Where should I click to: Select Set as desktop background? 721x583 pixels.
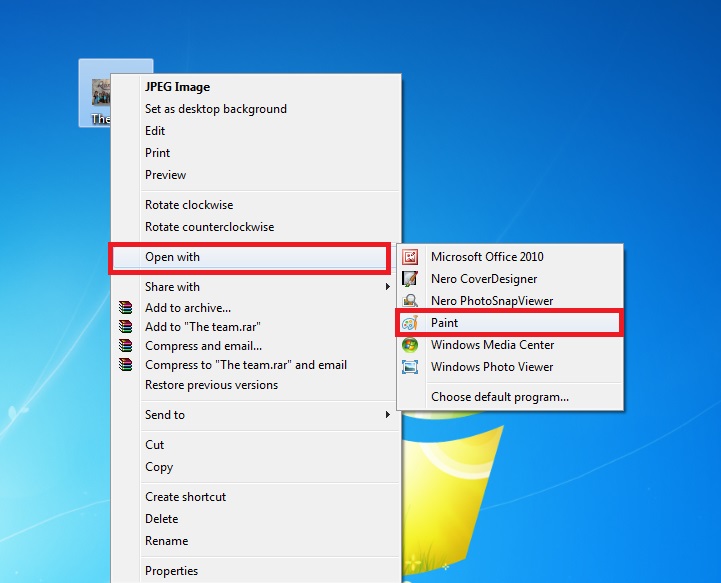coord(215,109)
